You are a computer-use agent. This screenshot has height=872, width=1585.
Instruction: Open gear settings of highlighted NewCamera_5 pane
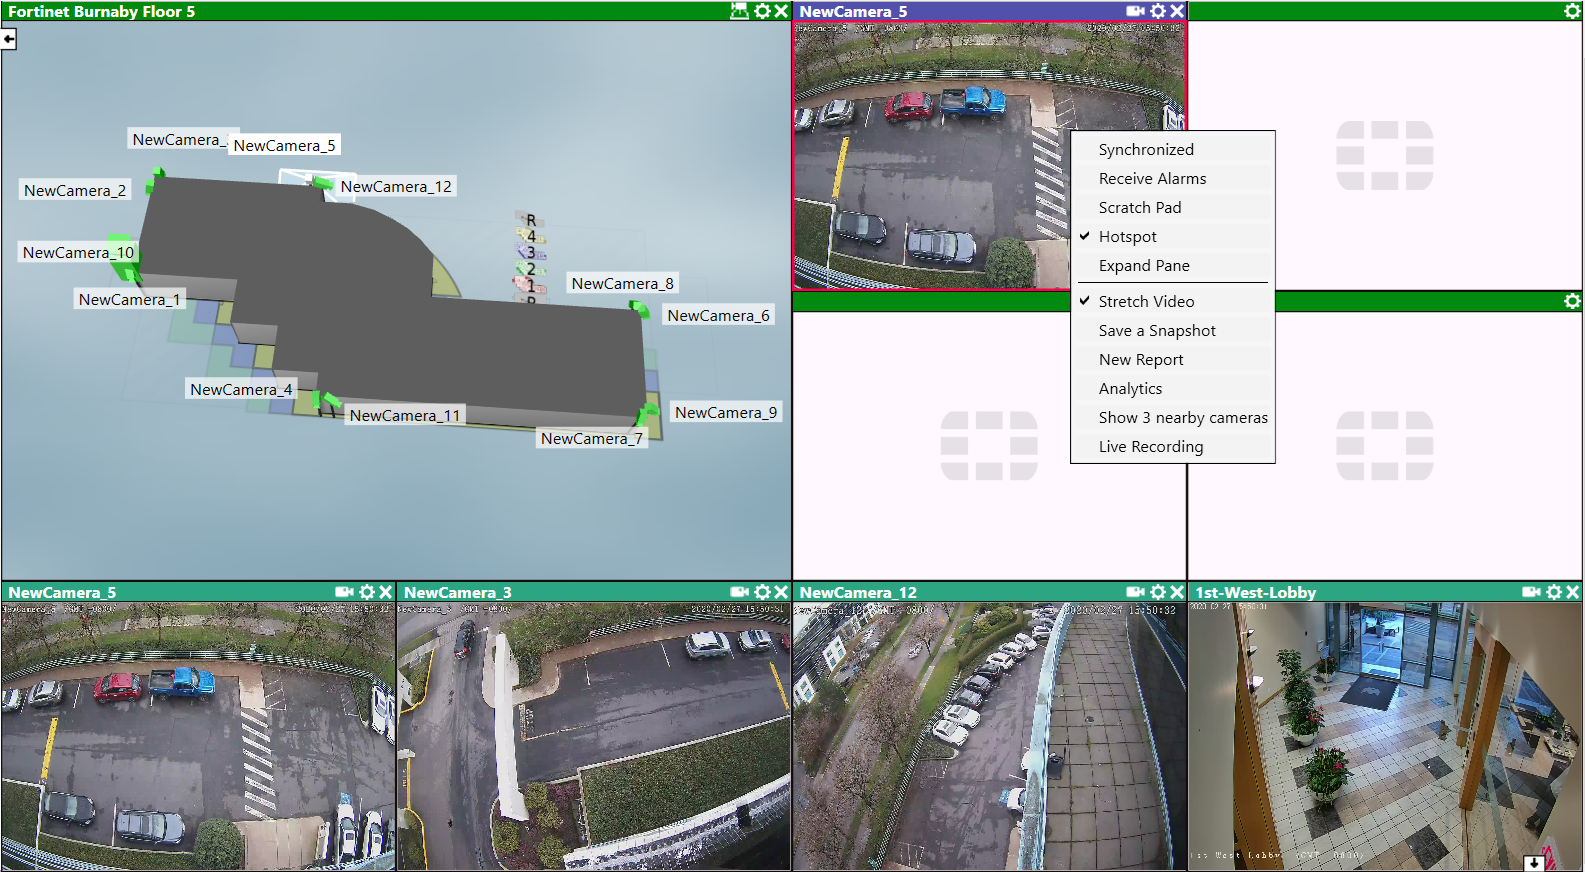1158,11
